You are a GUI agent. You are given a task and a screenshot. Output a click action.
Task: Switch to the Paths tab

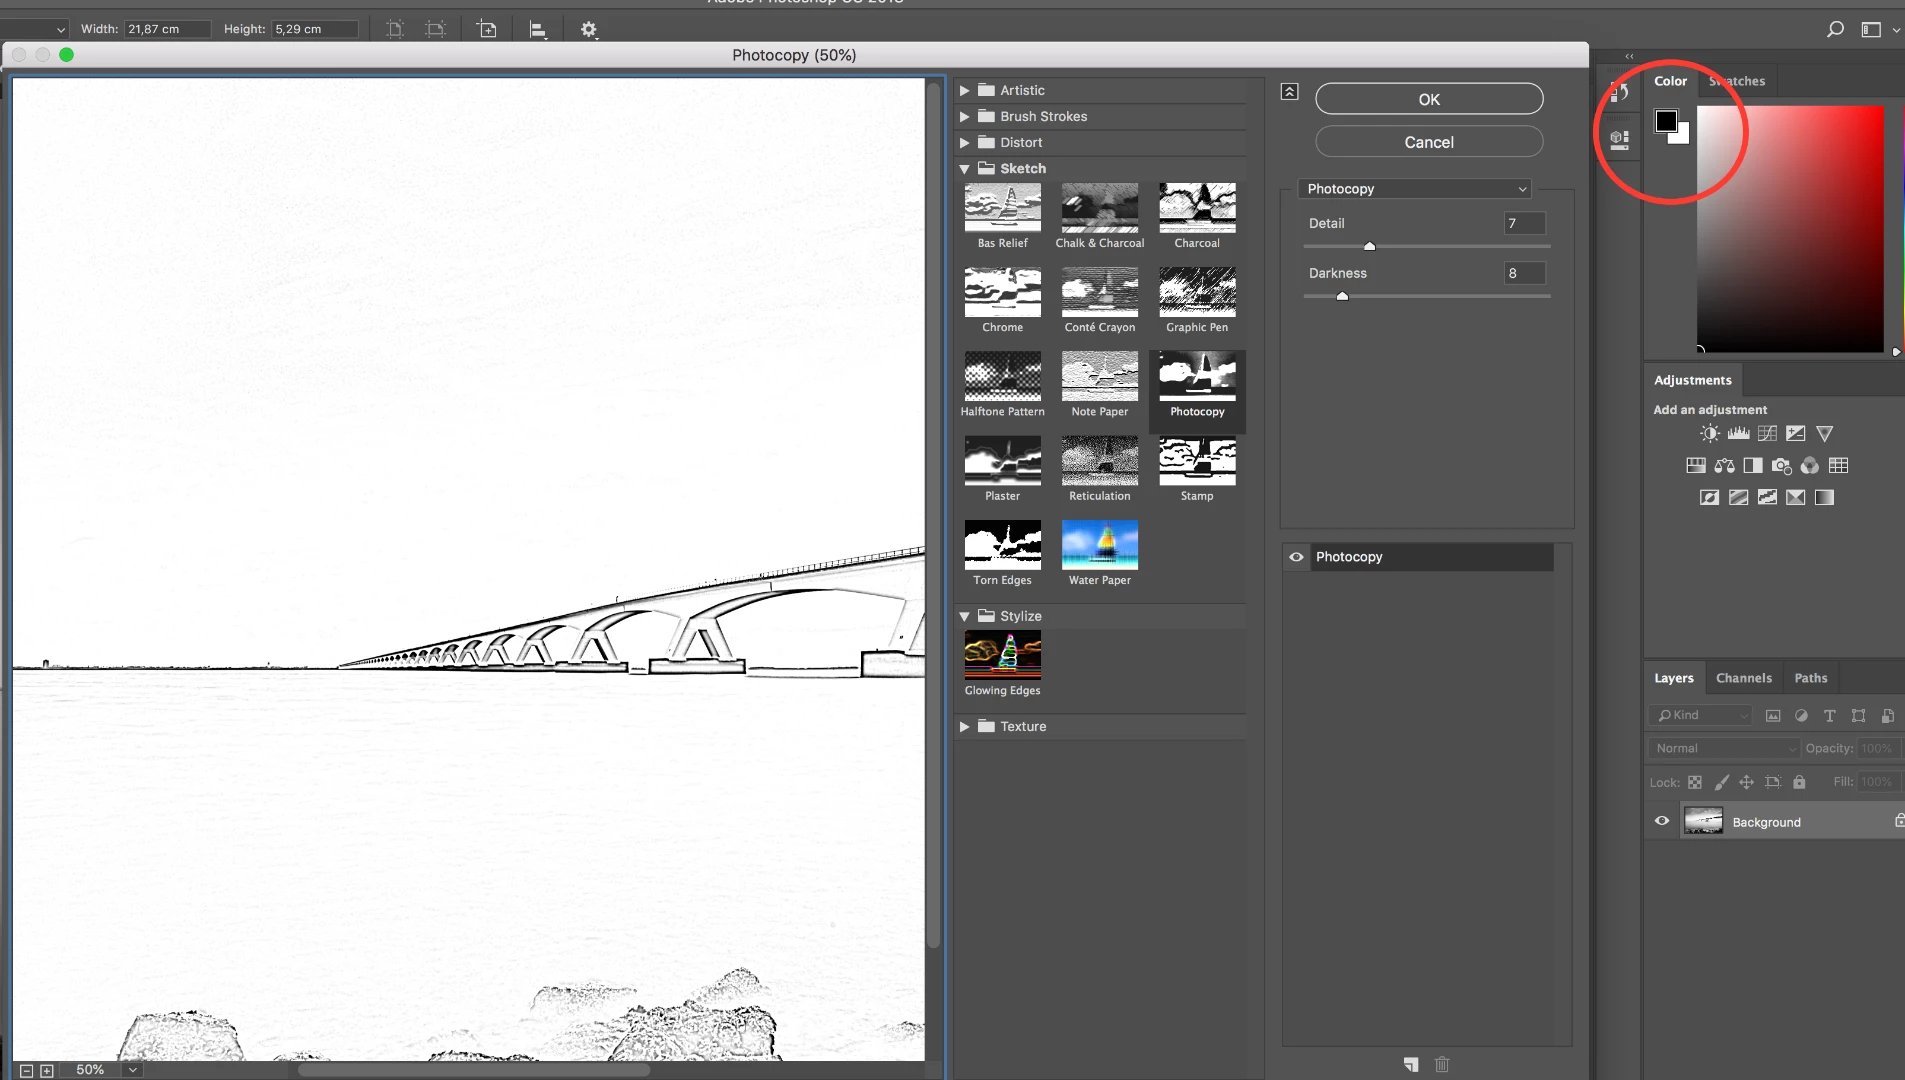[x=1810, y=678]
